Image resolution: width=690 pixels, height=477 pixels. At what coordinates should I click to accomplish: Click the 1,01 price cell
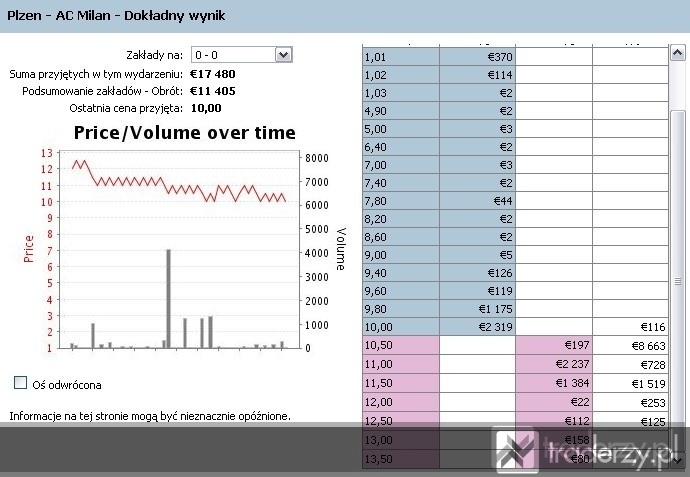pos(401,57)
